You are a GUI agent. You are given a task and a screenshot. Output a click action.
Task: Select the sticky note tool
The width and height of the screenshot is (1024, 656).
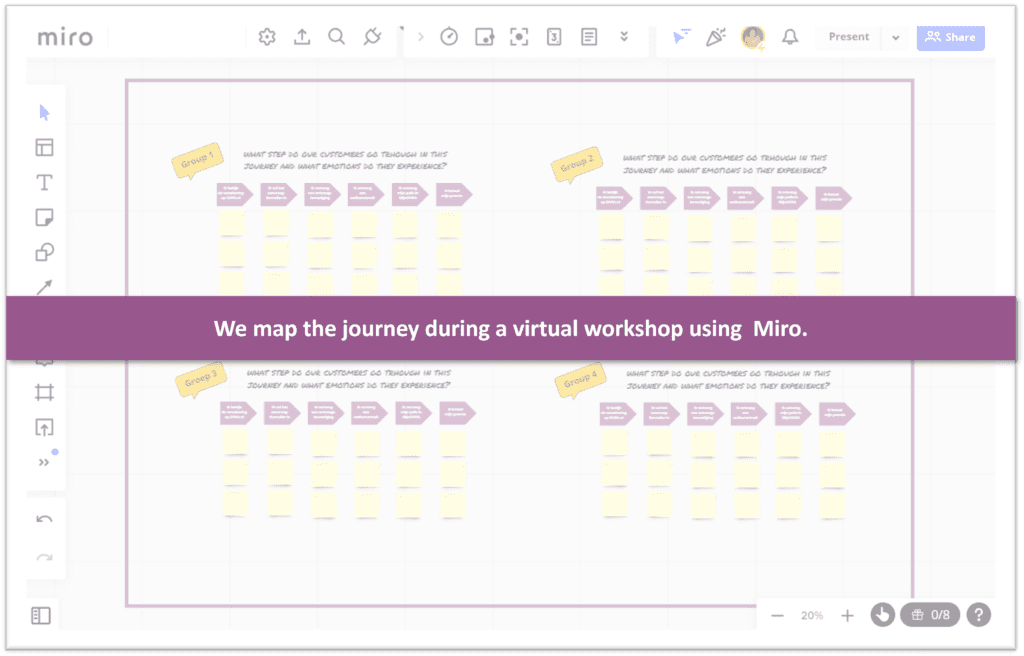coord(44,217)
